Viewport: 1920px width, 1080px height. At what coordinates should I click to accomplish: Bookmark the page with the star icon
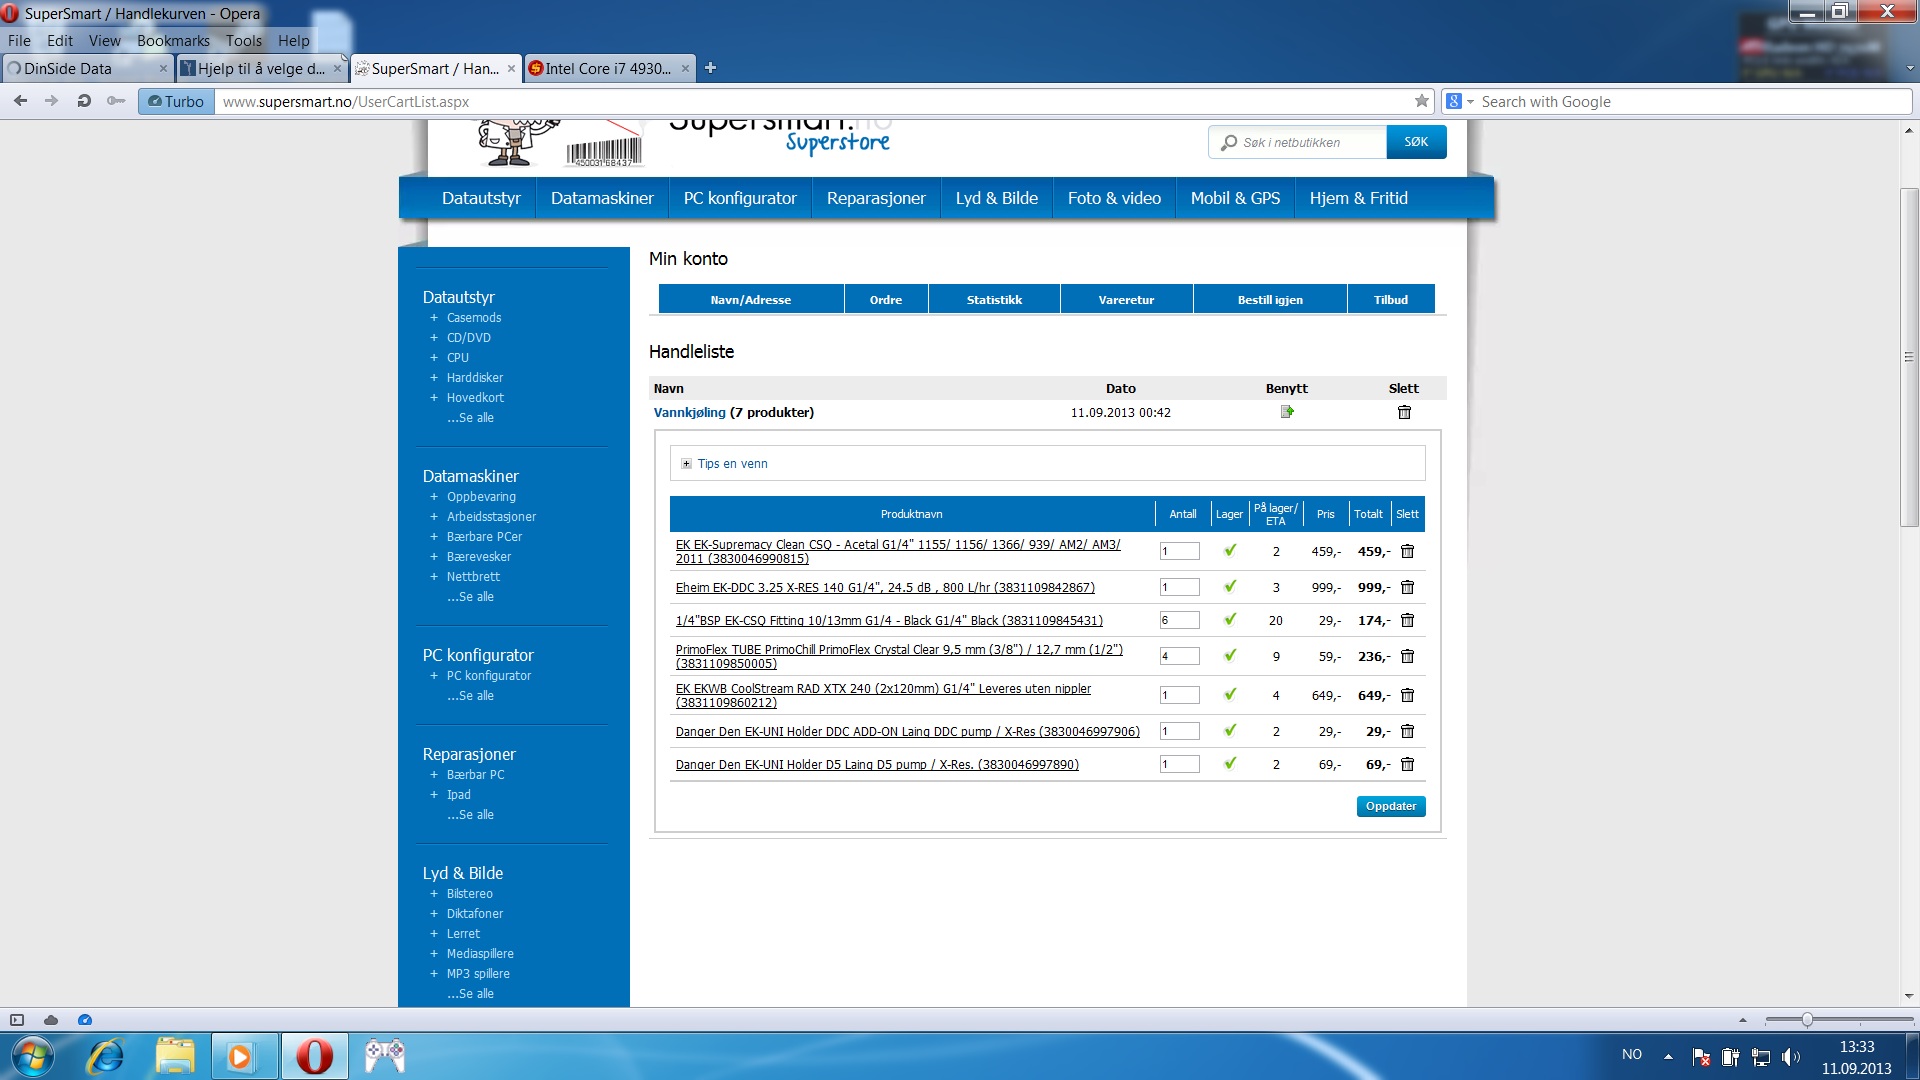[1421, 101]
